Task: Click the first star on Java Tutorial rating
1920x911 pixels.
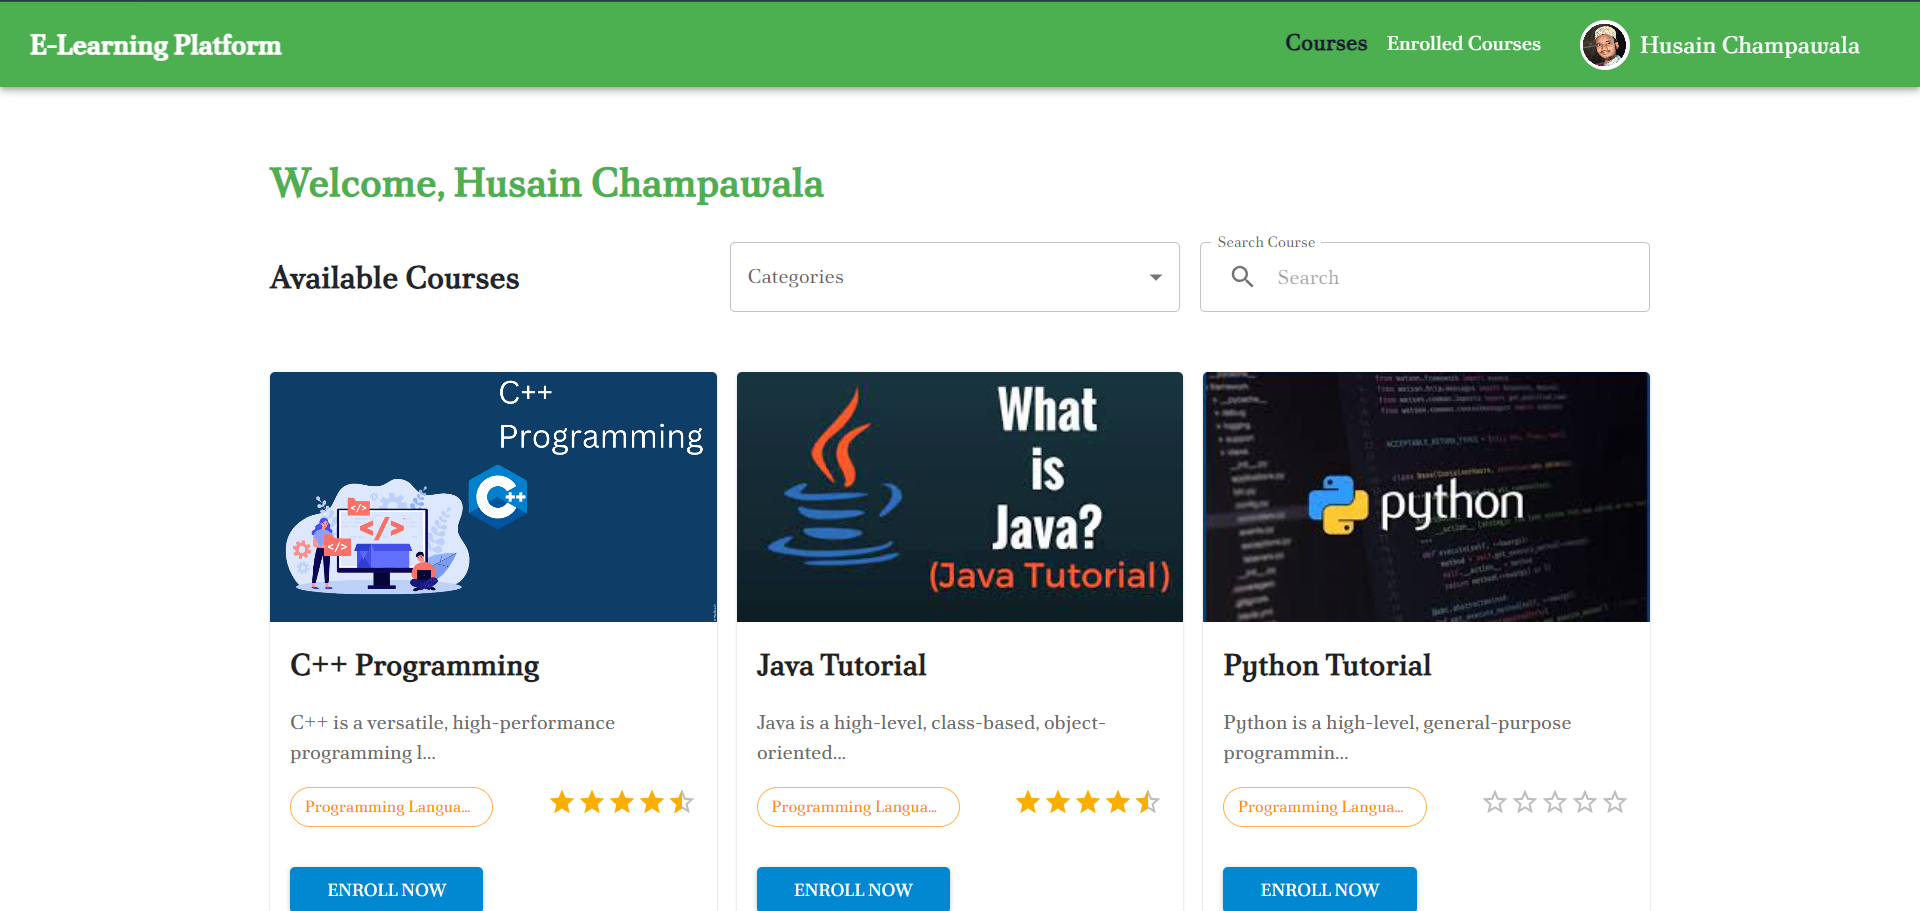Action: pos(1027,801)
